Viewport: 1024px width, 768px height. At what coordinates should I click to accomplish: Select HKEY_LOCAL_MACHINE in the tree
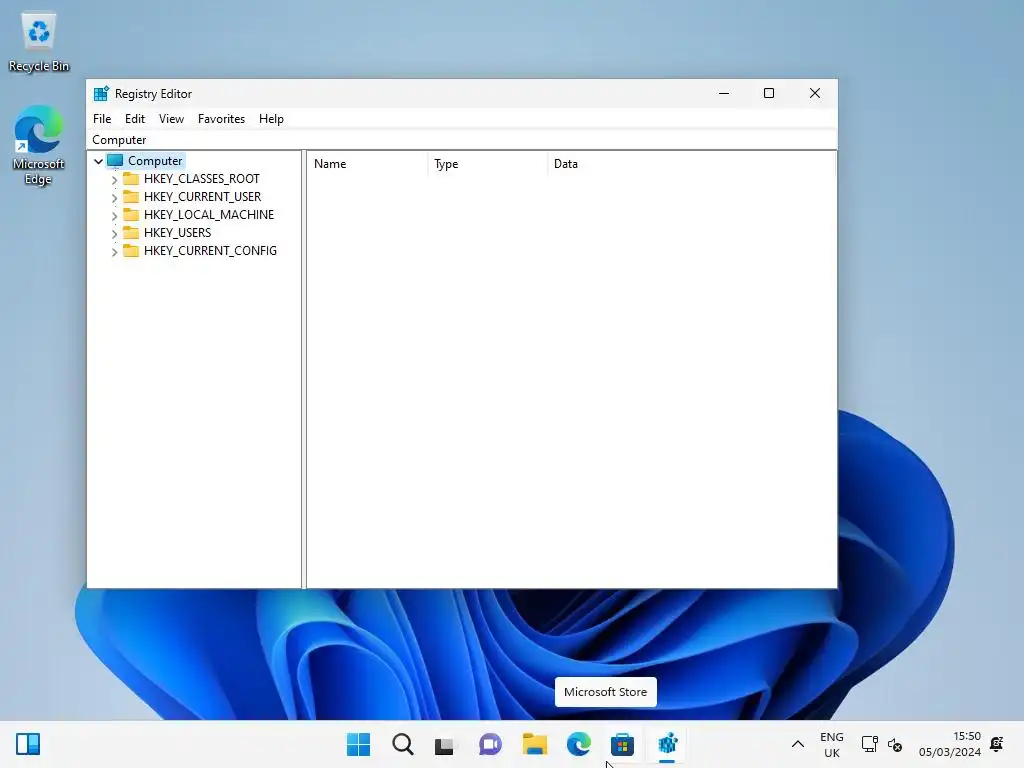(209, 215)
